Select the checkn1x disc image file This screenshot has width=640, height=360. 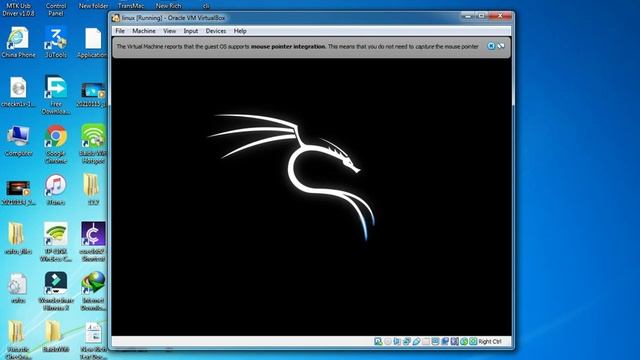(x=18, y=92)
